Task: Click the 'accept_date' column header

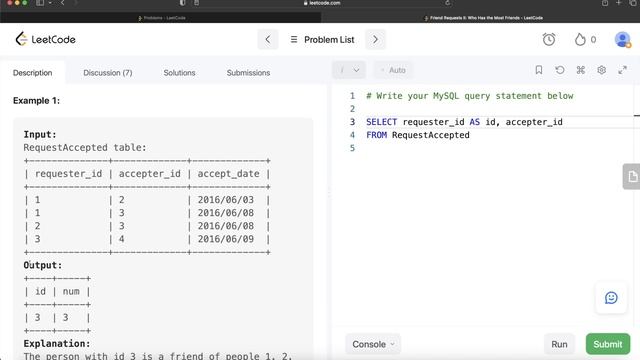Action: pos(229,174)
